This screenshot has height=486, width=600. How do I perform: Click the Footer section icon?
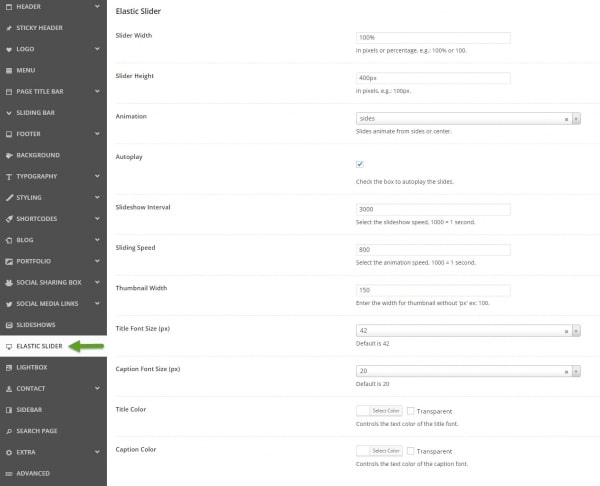click(x=9, y=134)
